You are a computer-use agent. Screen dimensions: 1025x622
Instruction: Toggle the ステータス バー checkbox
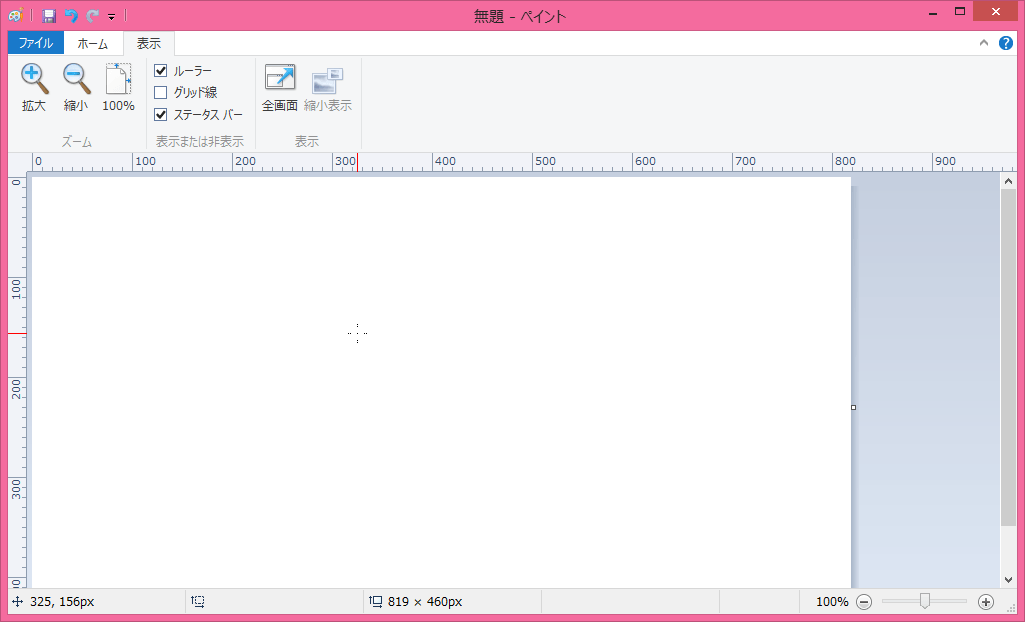(161, 115)
